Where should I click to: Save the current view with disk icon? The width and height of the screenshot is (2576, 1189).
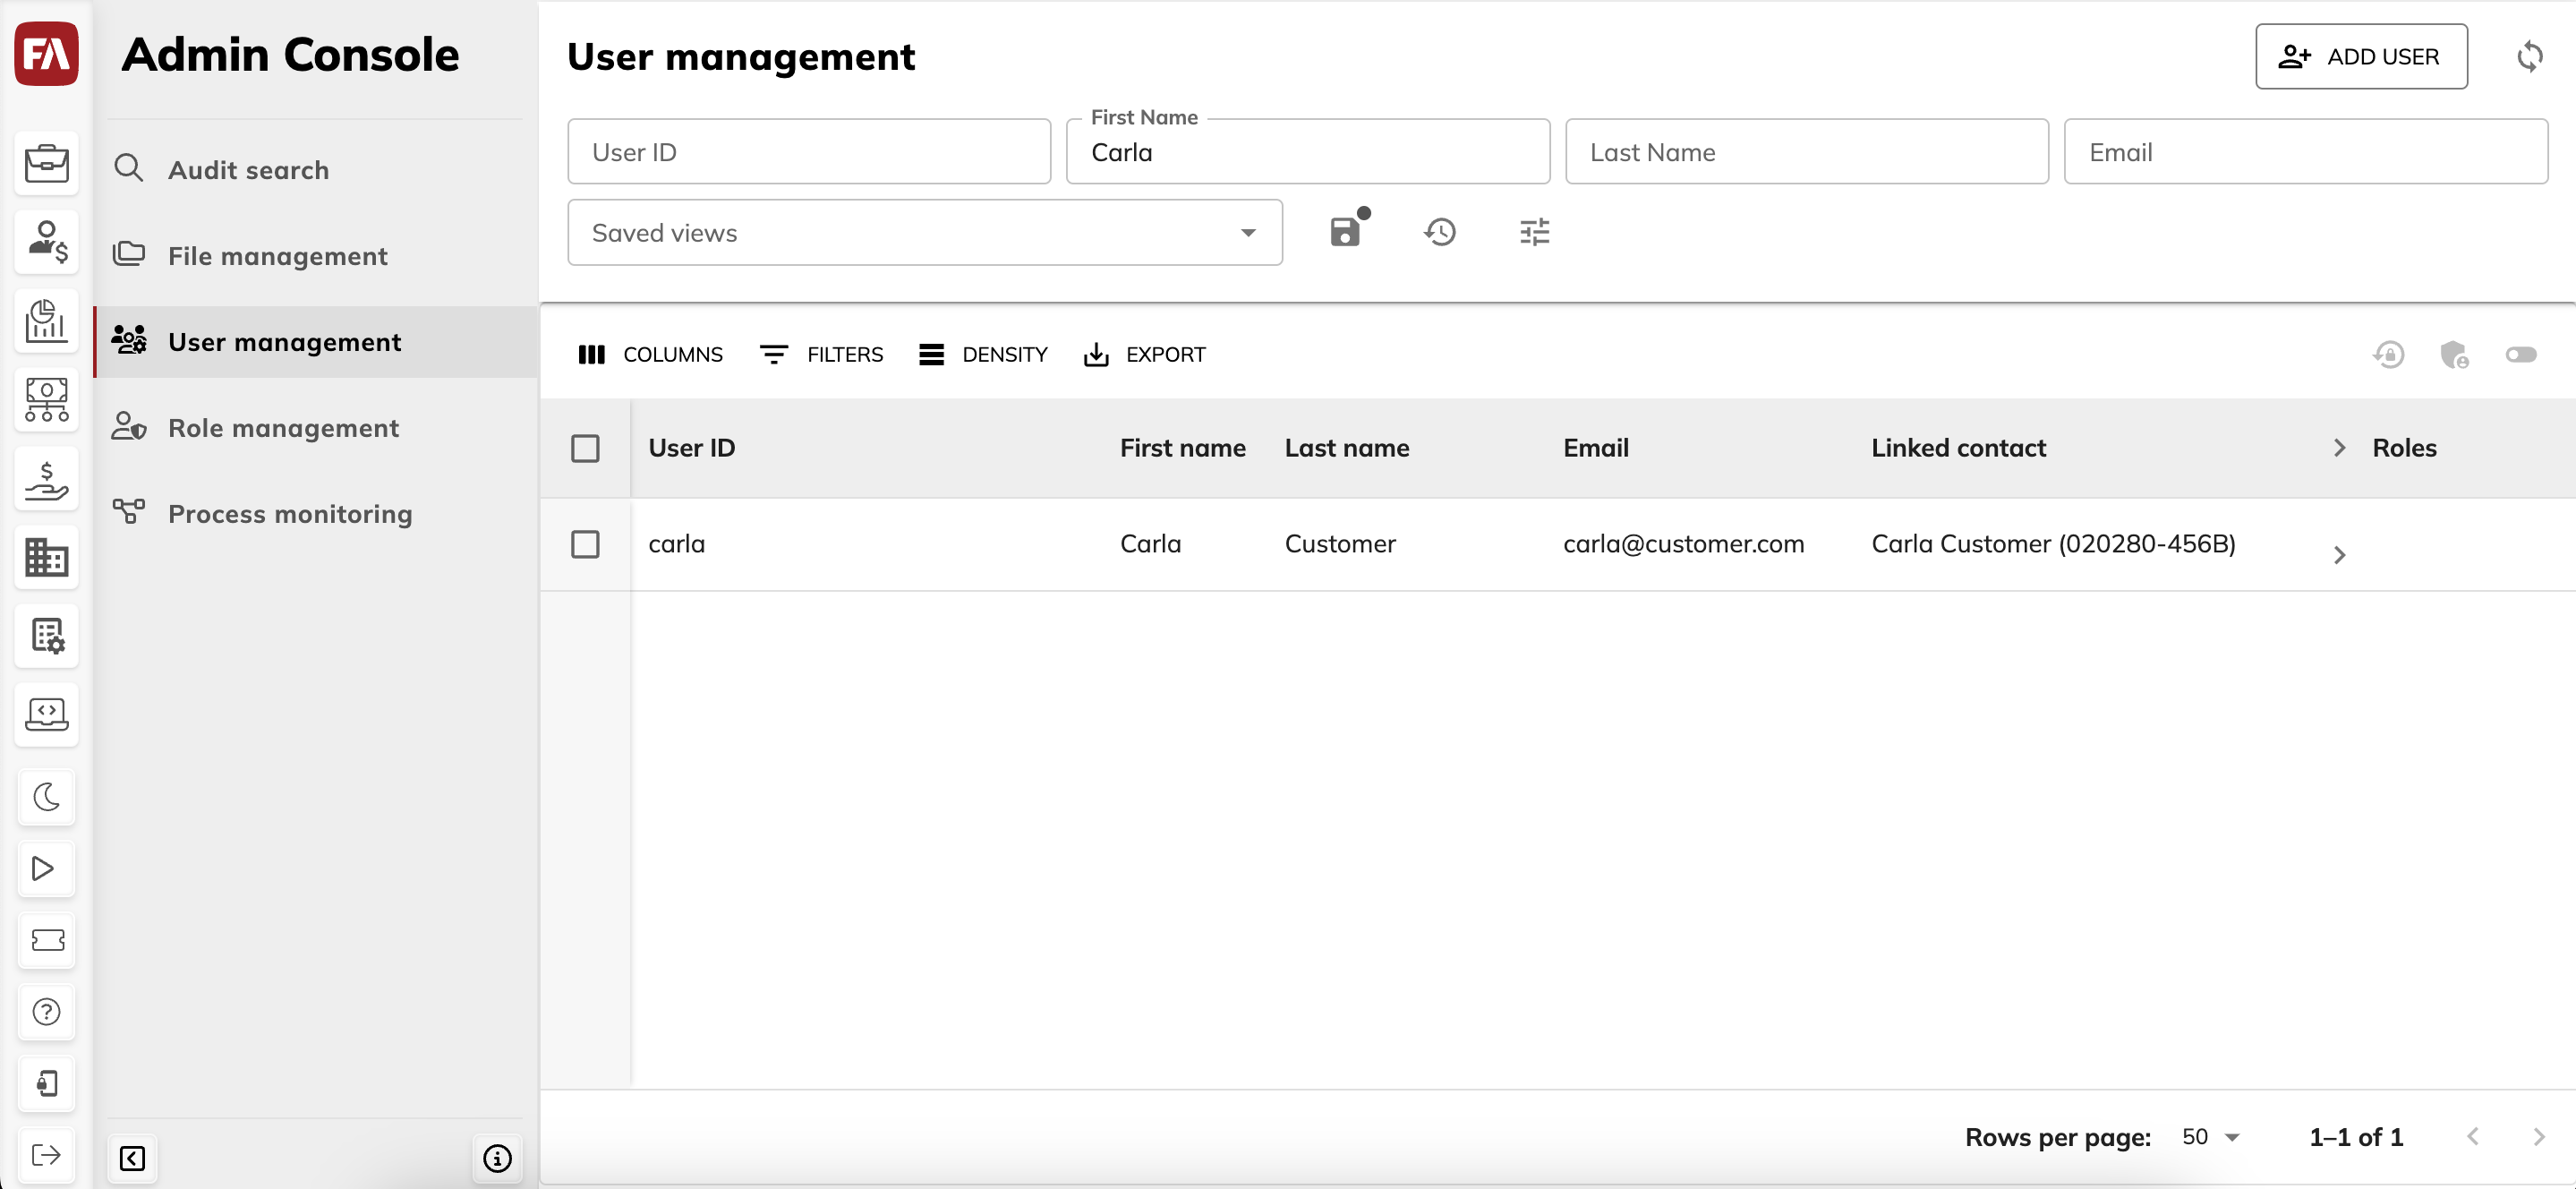pyautogui.click(x=1347, y=232)
